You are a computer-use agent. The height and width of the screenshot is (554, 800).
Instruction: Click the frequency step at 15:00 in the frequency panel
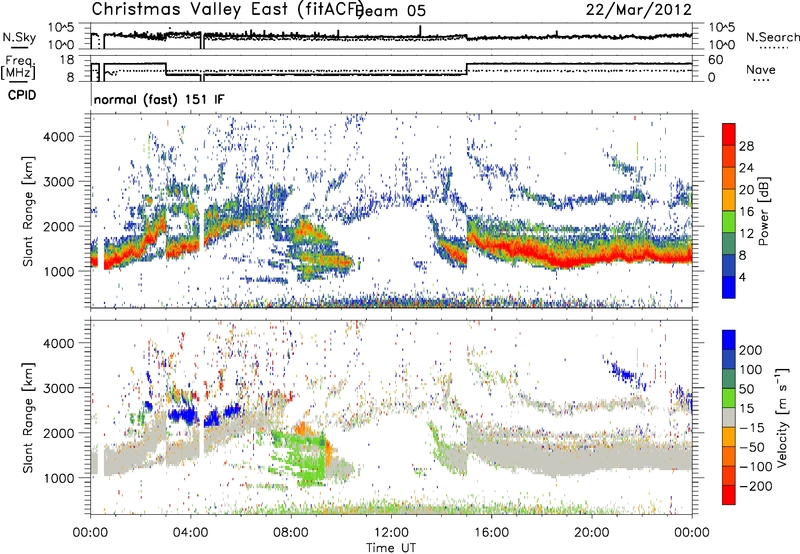click(x=467, y=69)
